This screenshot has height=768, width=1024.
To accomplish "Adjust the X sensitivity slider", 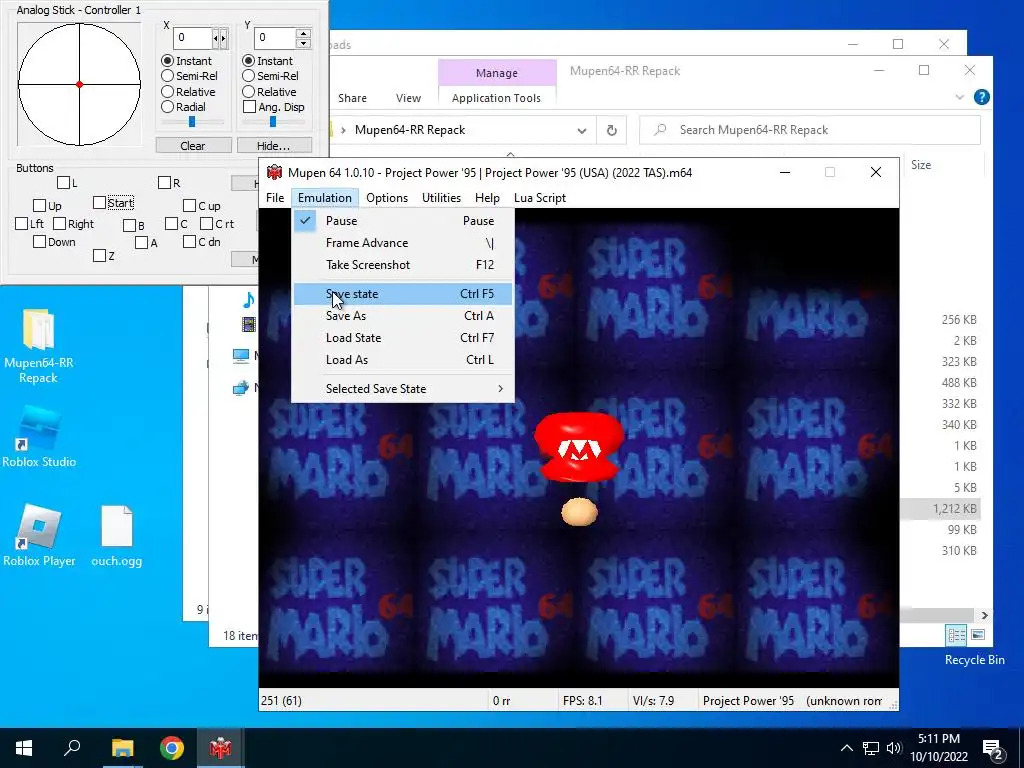I will 192,121.
